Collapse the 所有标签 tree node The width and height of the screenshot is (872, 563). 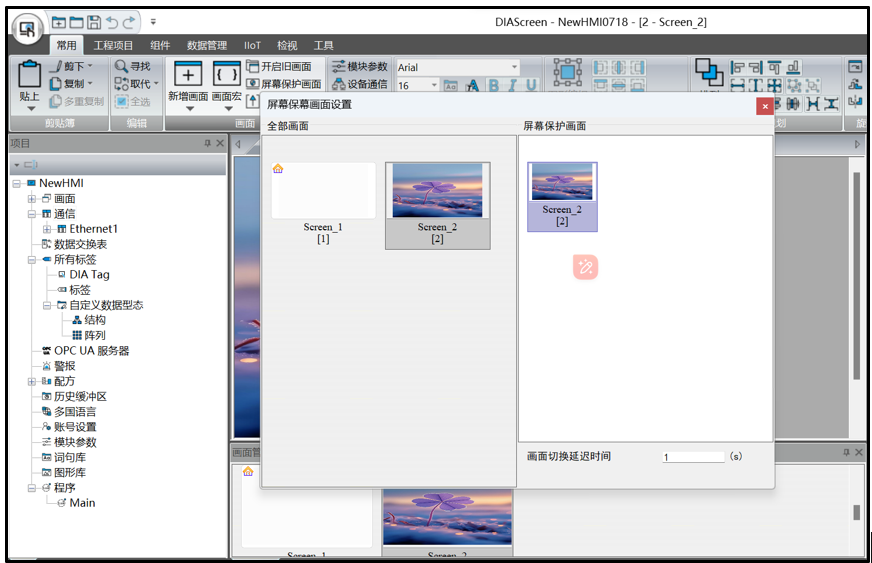click(x=32, y=259)
